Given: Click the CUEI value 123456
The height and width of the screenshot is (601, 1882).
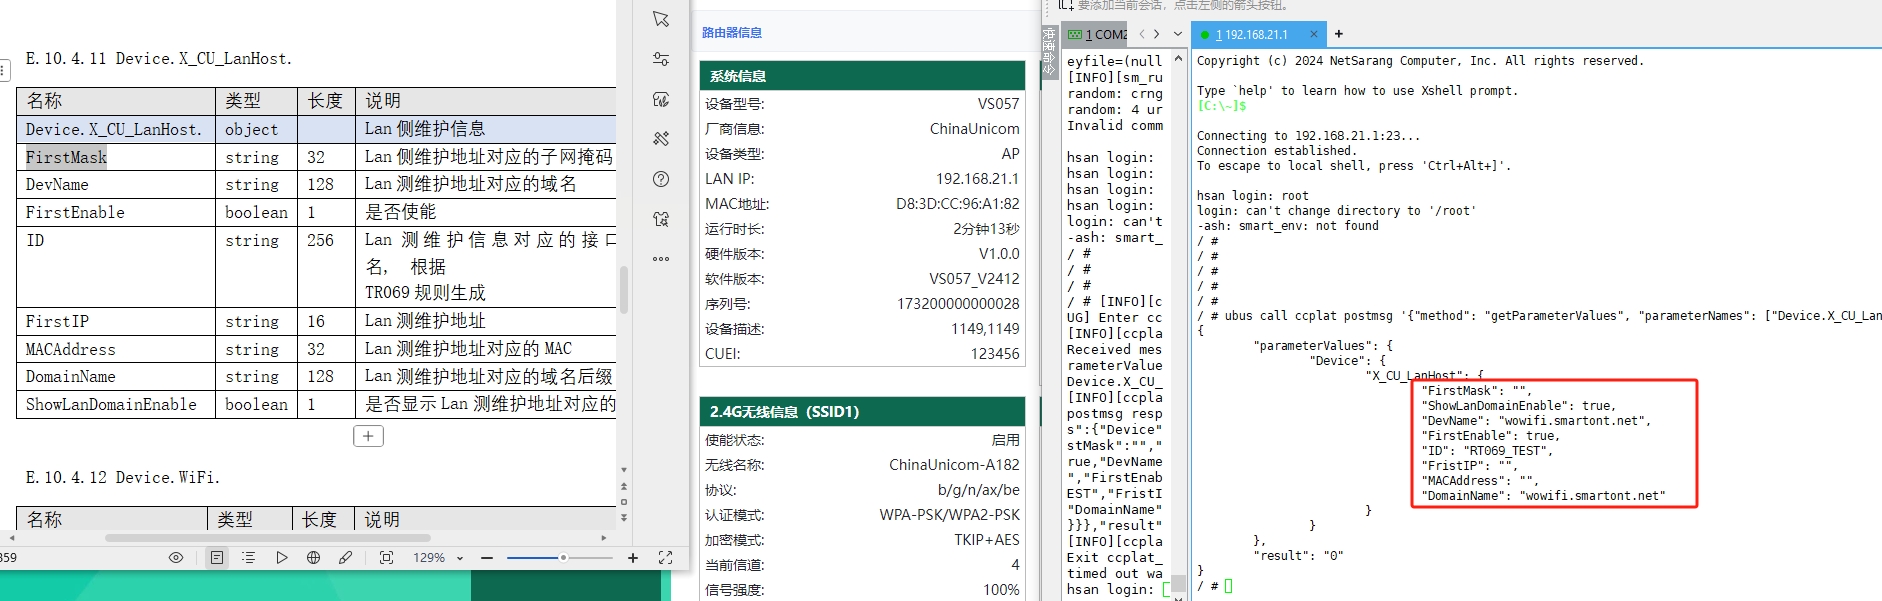Looking at the screenshot, I should coord(995,354).
